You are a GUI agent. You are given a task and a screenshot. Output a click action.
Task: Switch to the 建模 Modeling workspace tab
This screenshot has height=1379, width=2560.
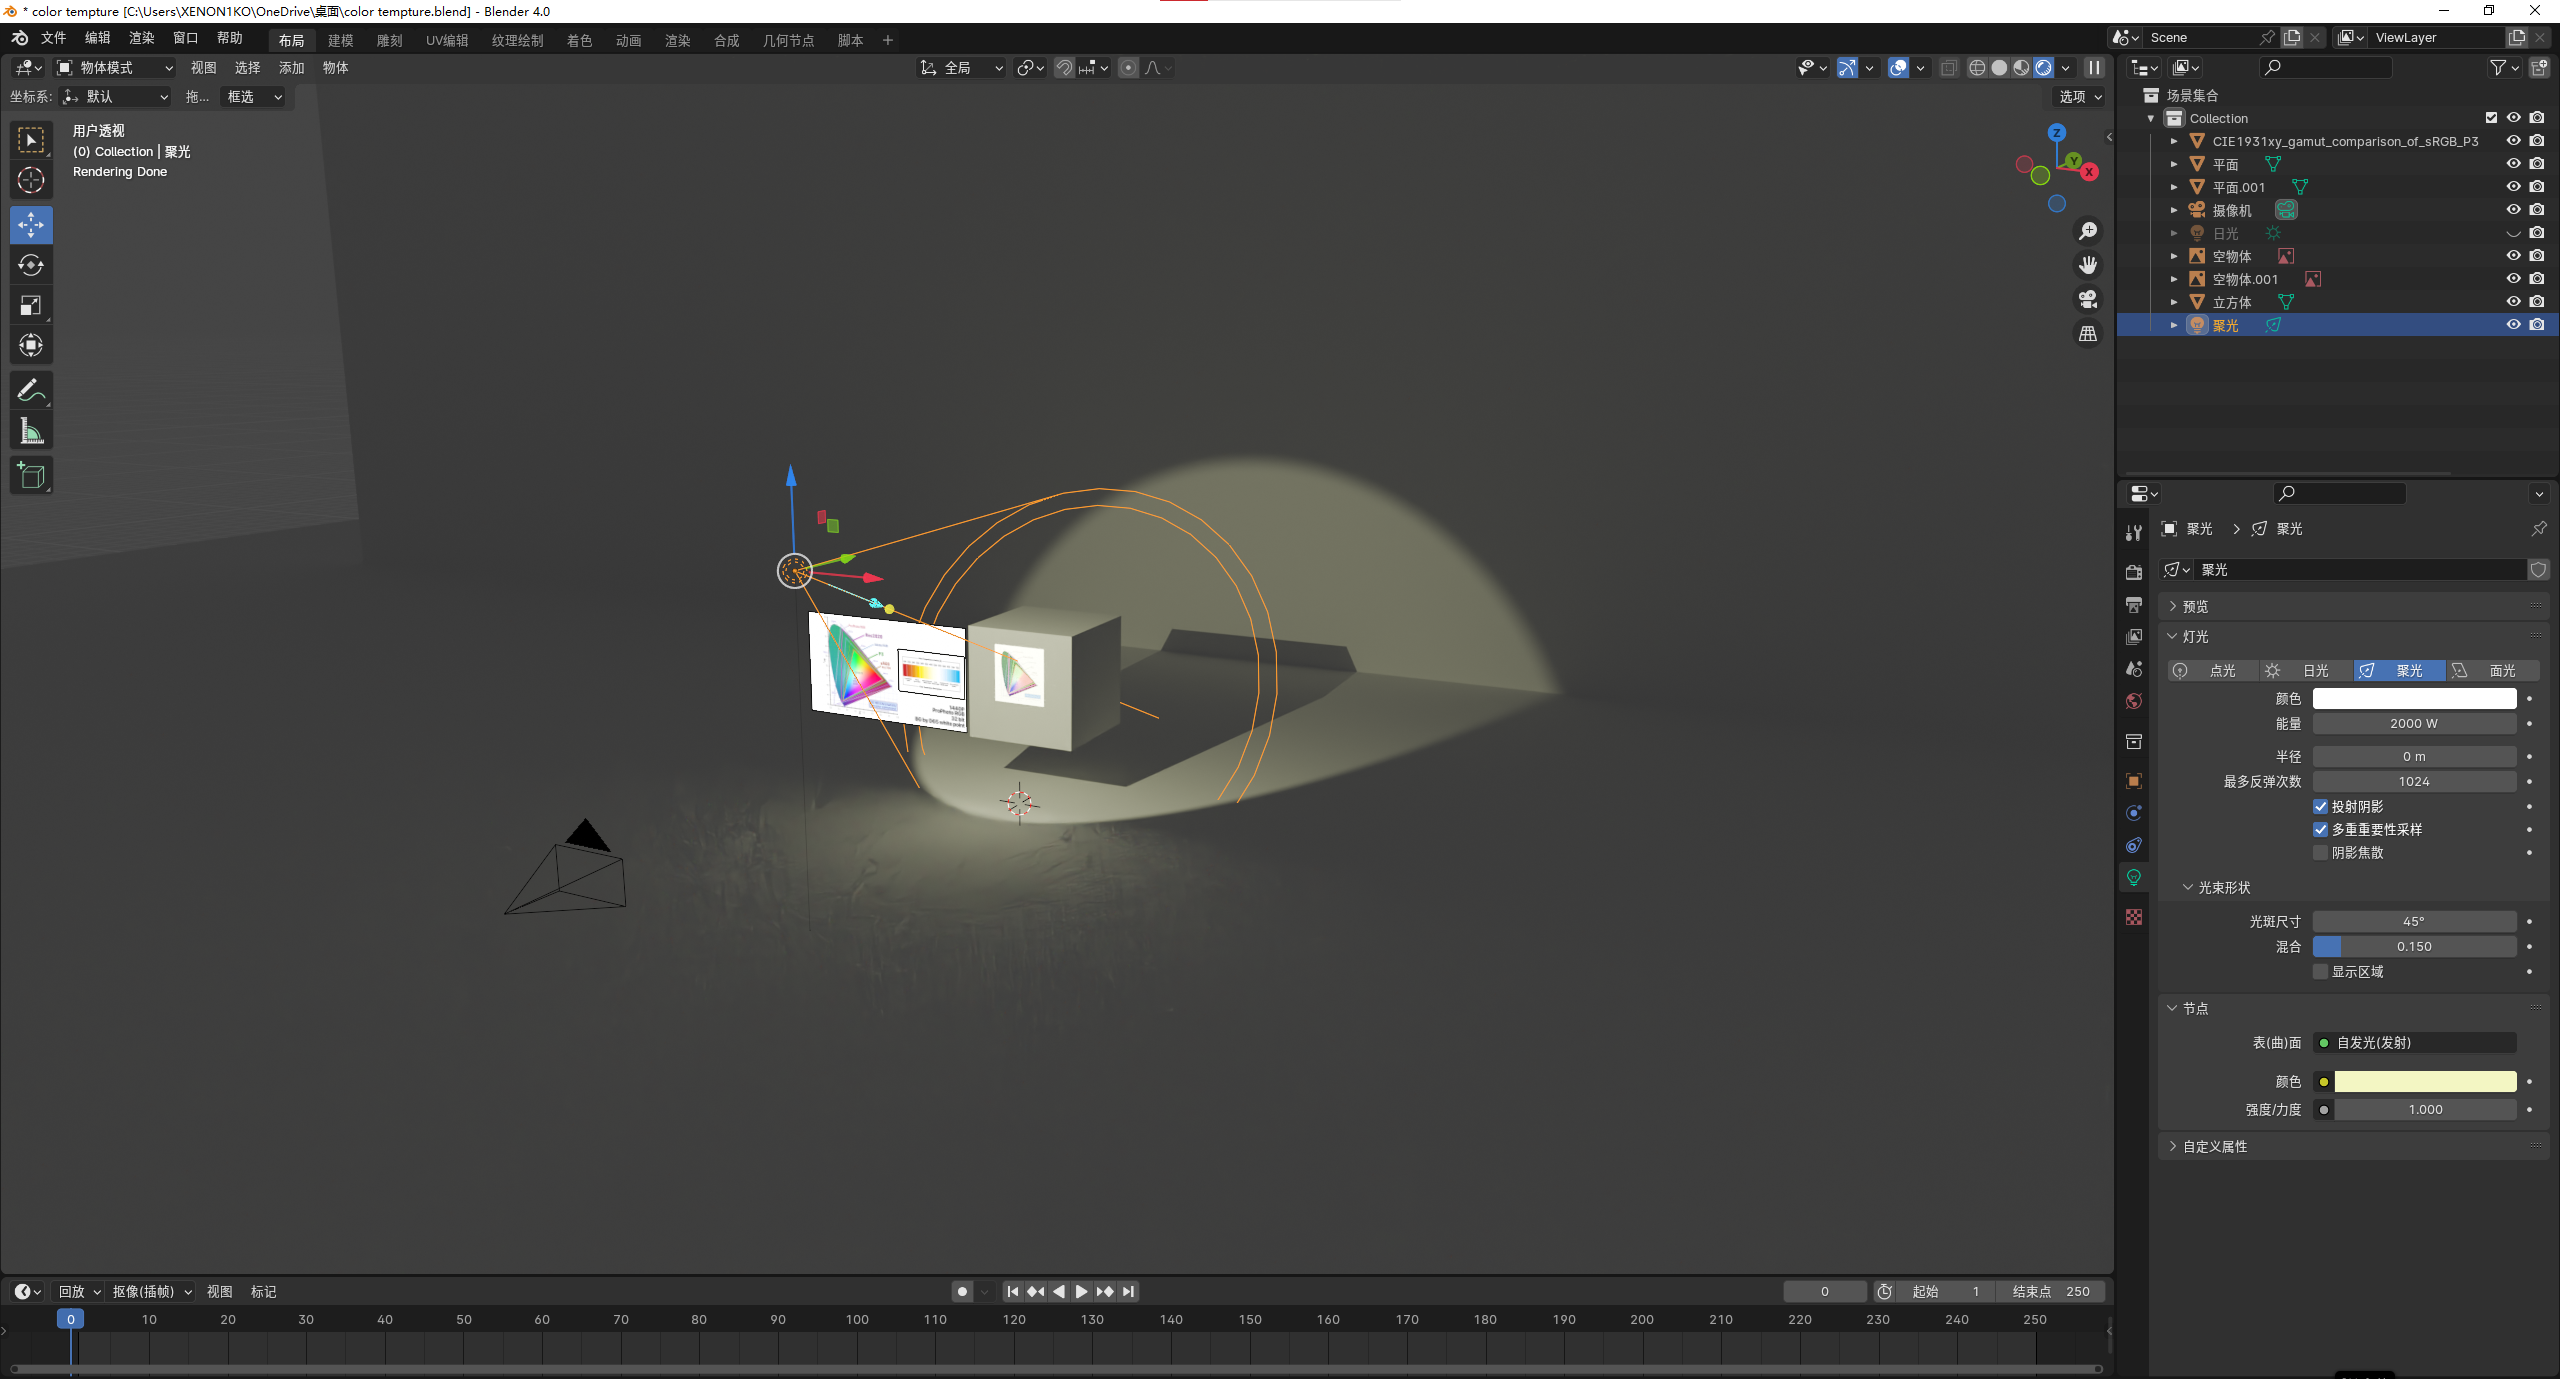pos(340,41)
